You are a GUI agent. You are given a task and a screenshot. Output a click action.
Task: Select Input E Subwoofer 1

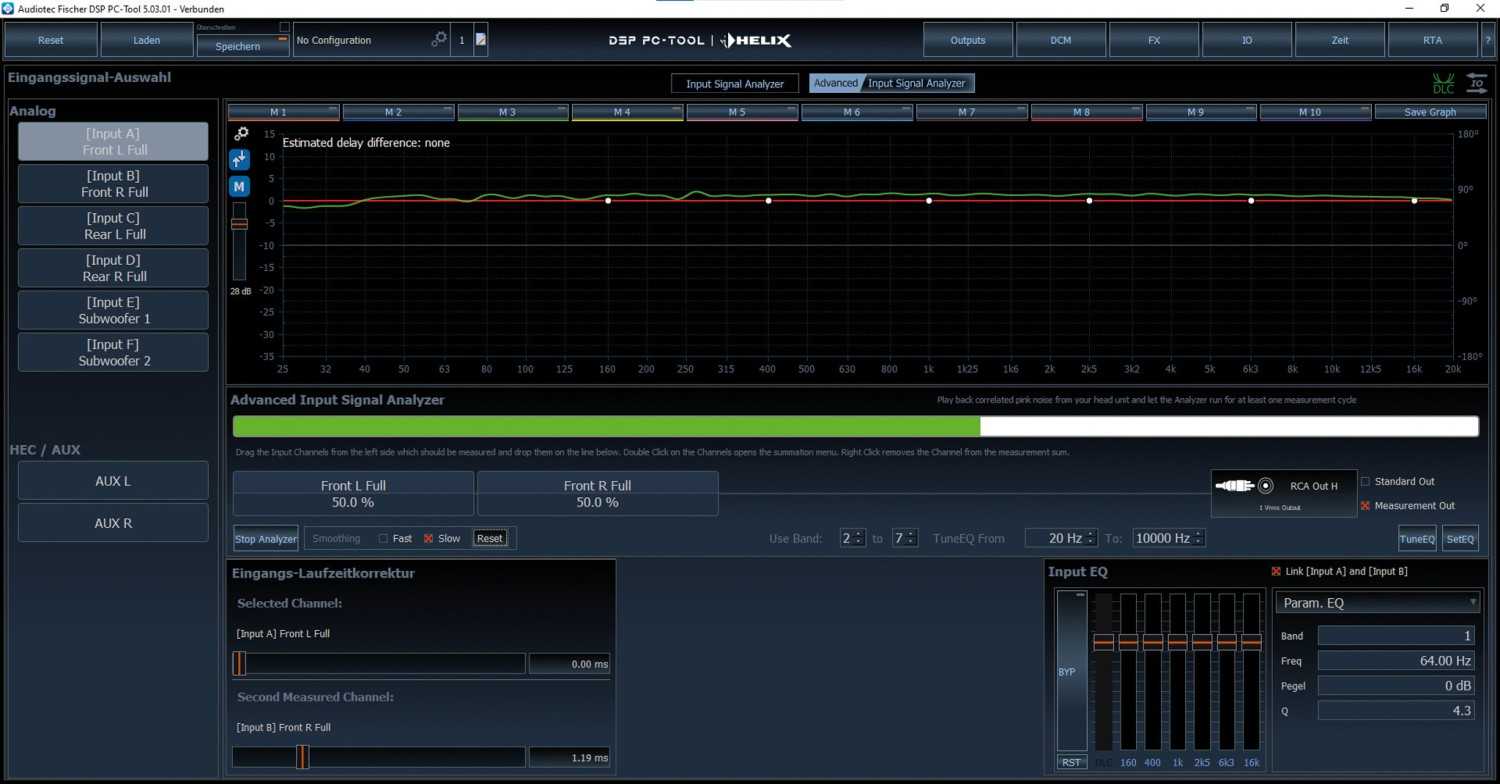tap(113, 310)
